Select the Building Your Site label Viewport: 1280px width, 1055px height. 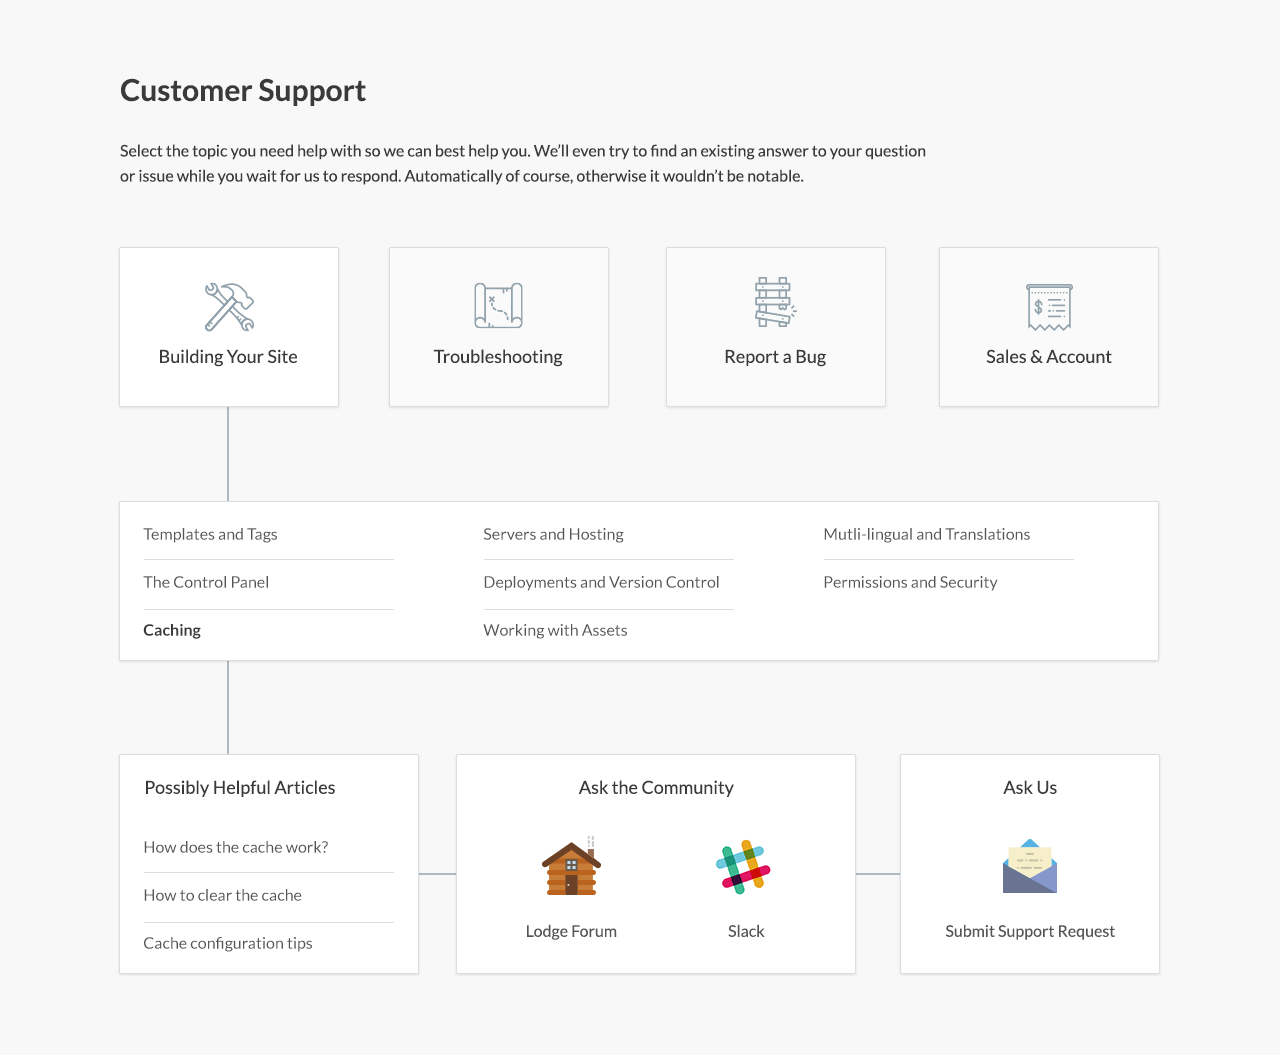click(228, 357)
